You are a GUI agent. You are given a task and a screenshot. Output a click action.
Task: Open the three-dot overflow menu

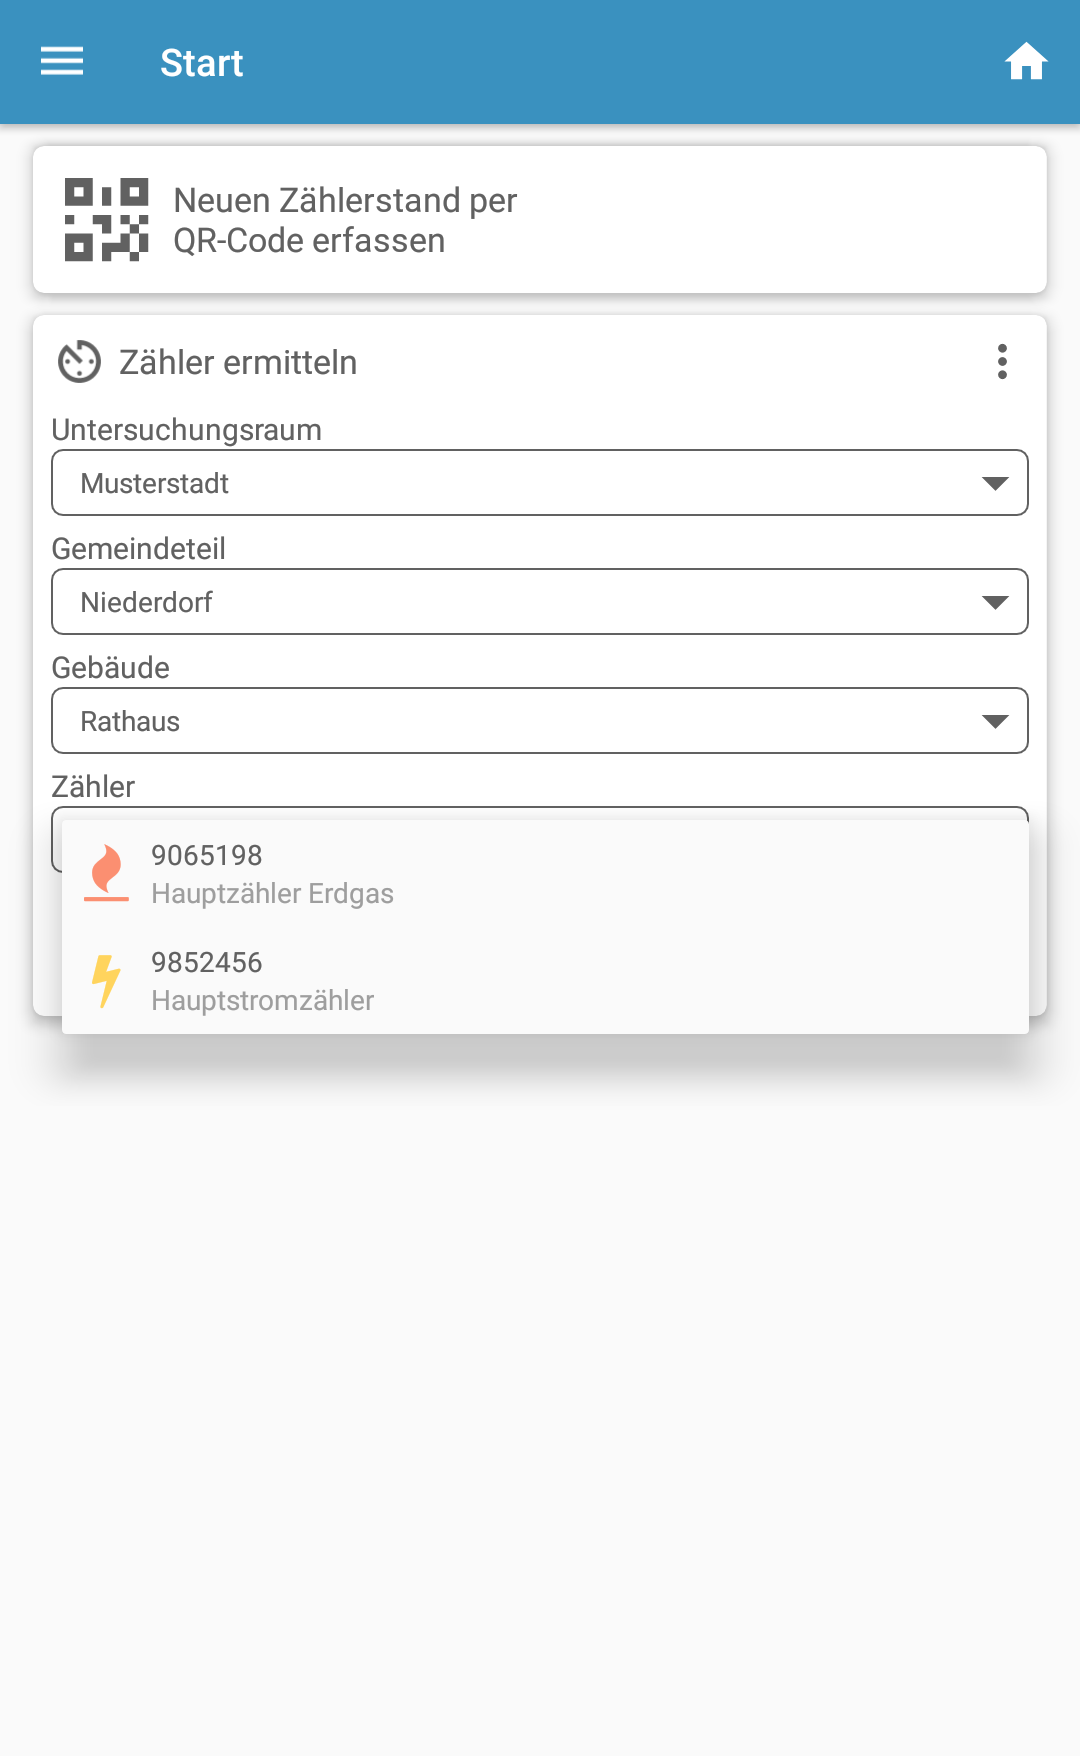1002,362
